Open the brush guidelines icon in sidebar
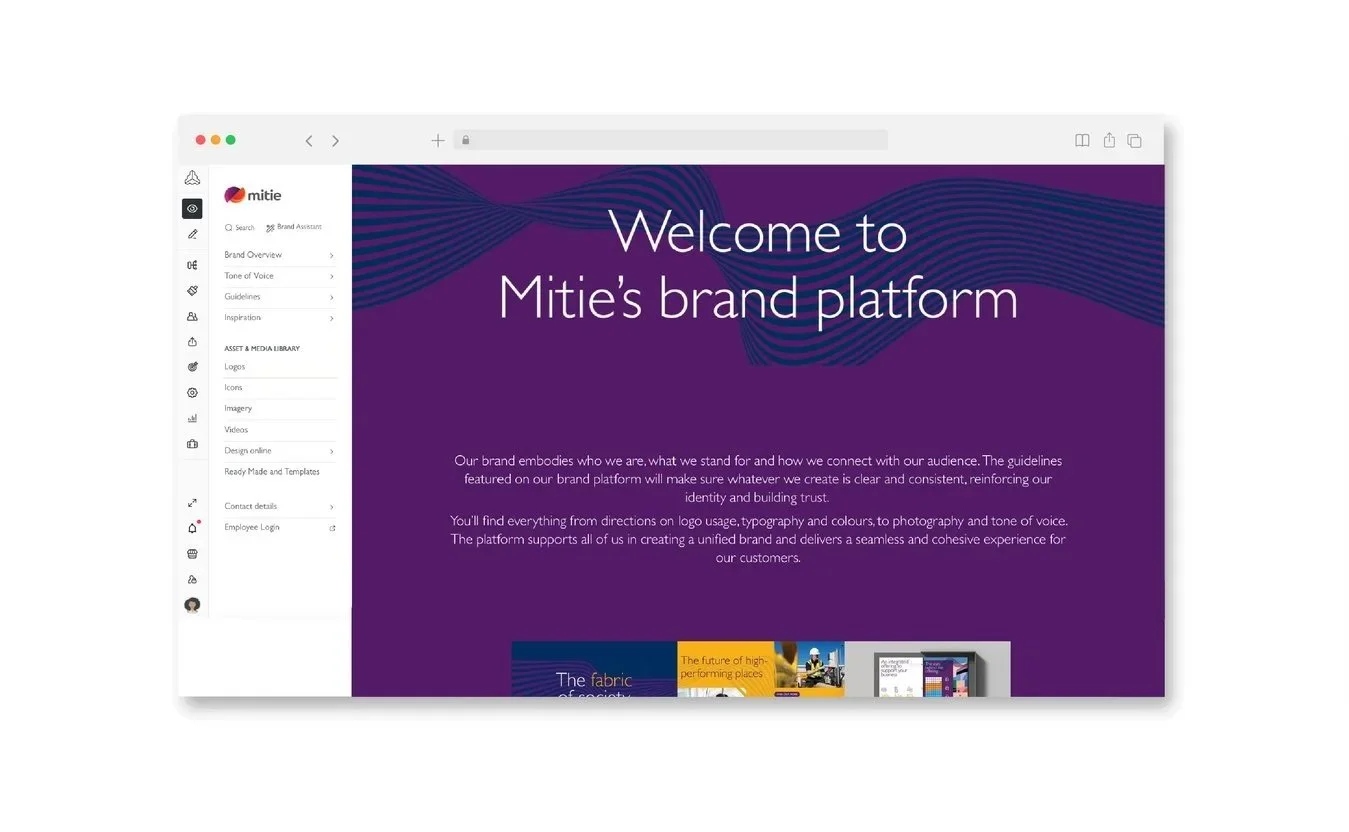This screenshot has width=1349, height=832. [x=192, y=290]
